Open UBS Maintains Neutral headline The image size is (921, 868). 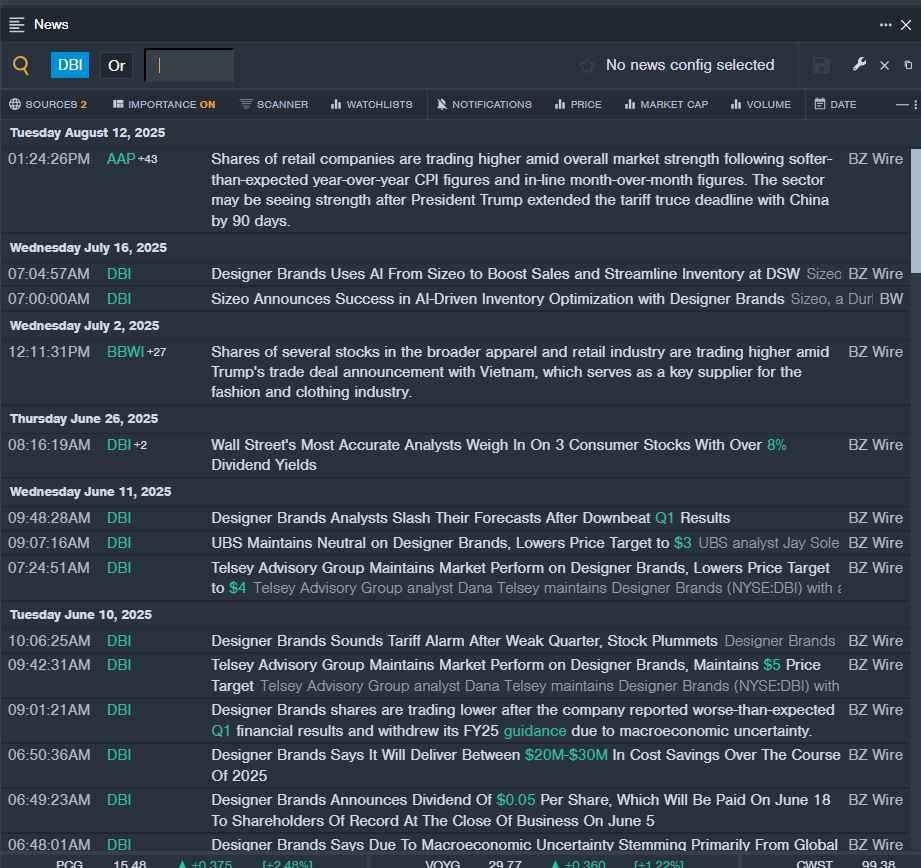[x=451, y=543]
